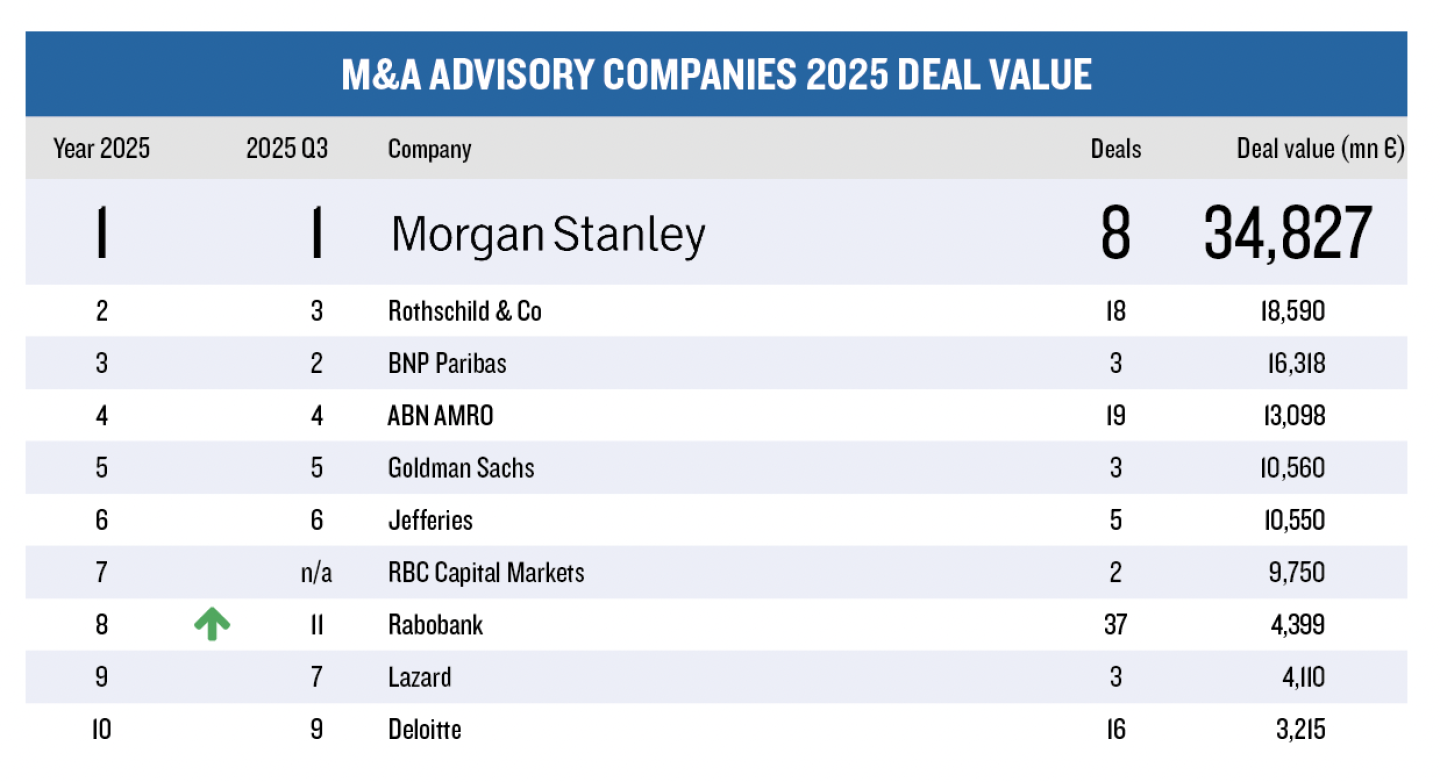Open the Goldman Sachs row
The image size is (1440, 782).
click(x=461, y=467)
